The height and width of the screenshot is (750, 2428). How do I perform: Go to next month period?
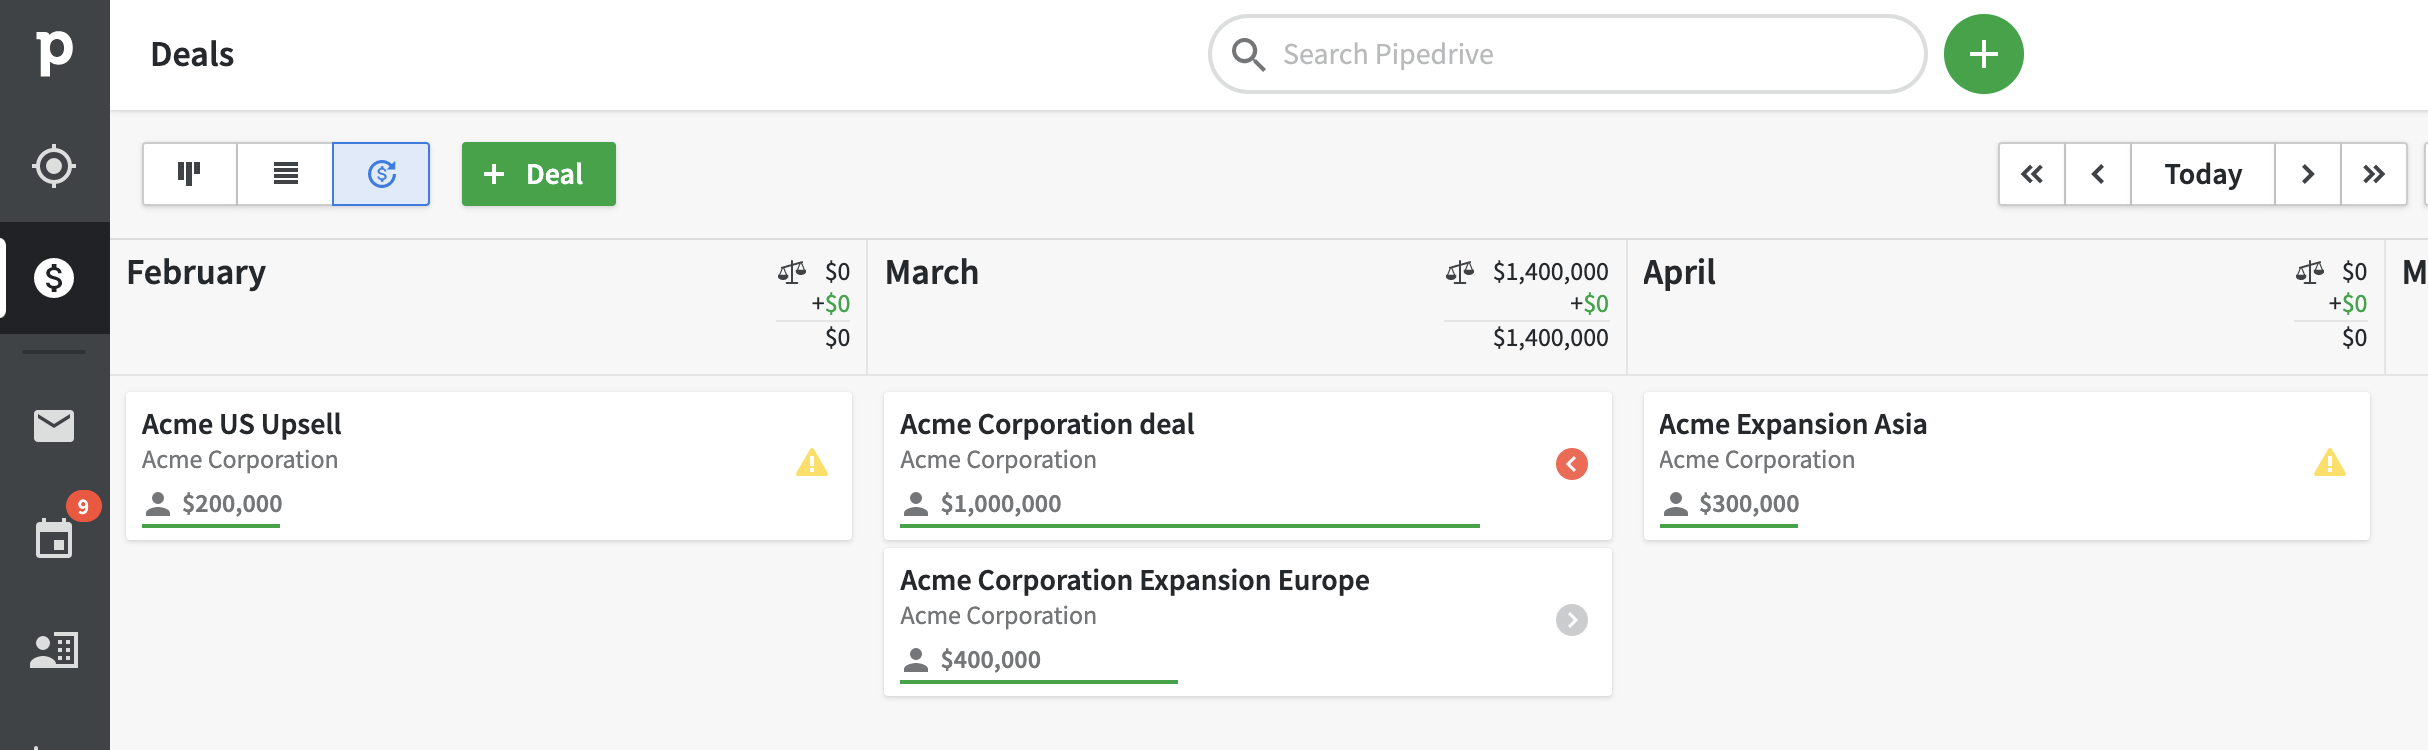[2307, 174]
